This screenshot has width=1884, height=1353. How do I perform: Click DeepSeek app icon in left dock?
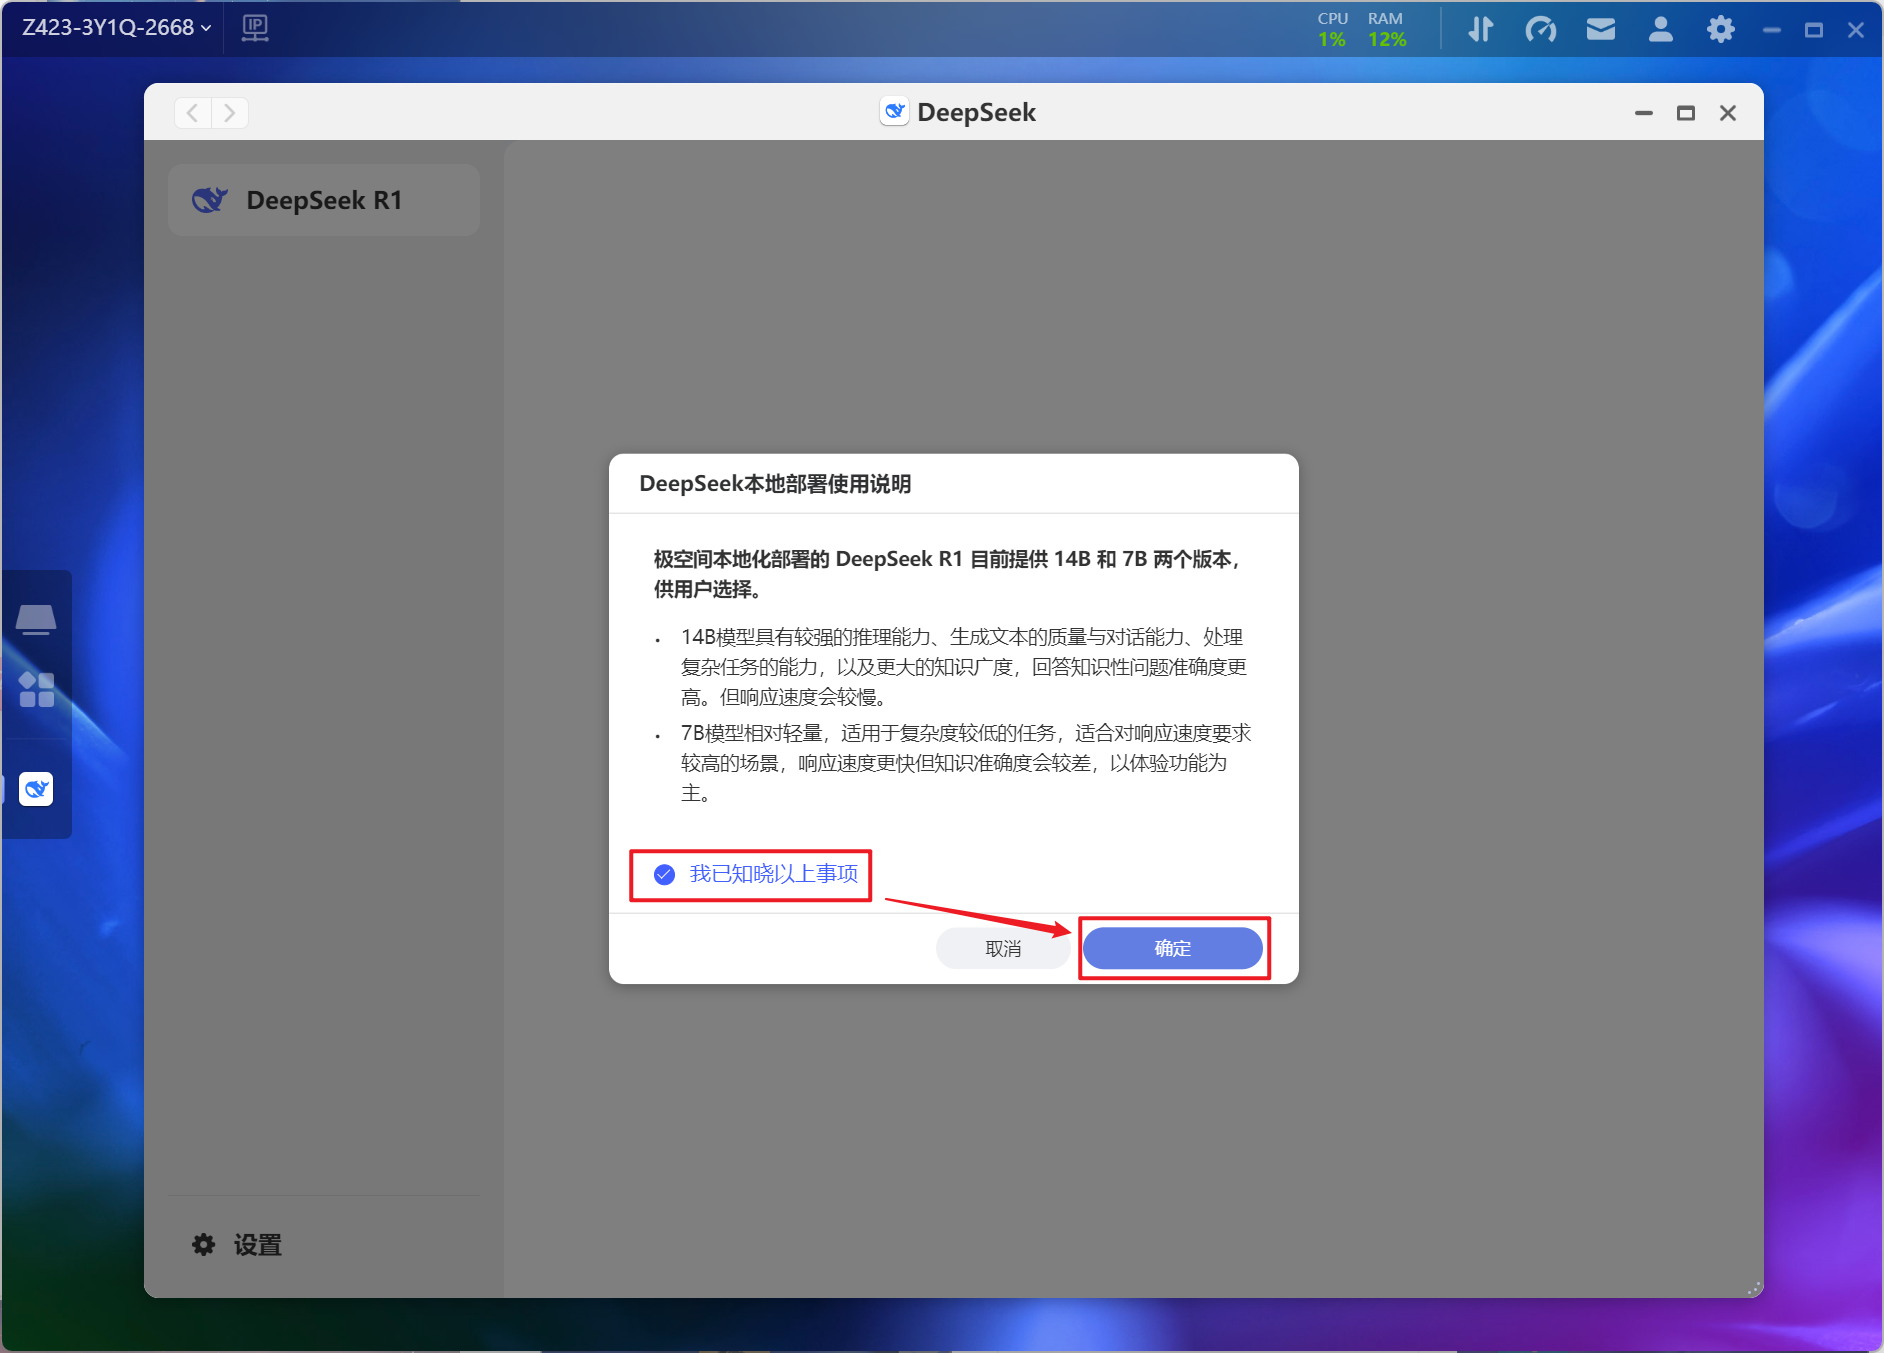36,789
